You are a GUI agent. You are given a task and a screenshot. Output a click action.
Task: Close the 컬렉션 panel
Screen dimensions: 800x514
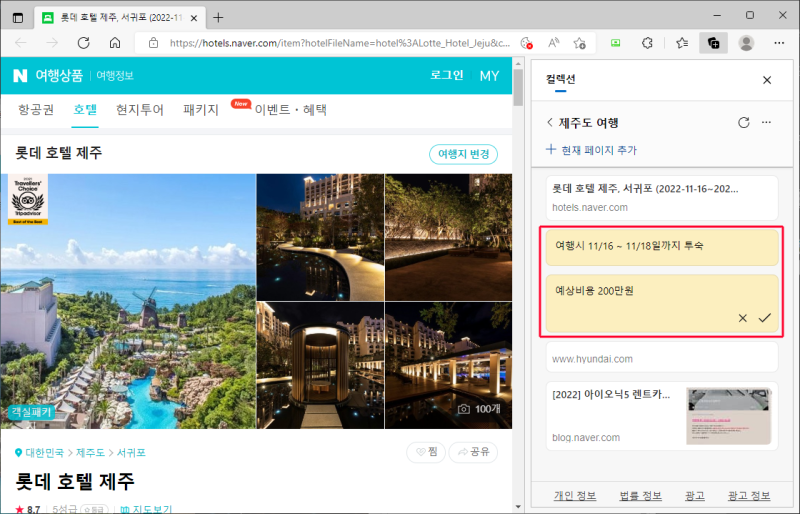pos(767,80)
